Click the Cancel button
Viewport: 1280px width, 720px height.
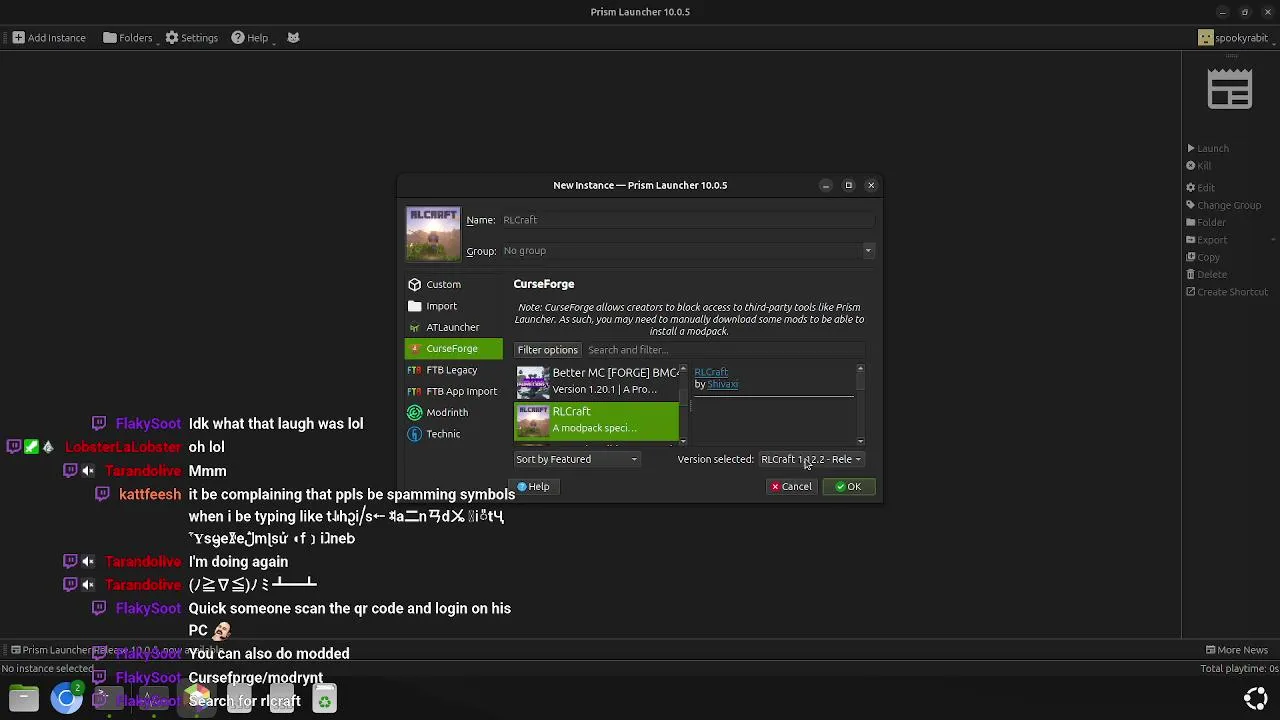tap(791, 487)
